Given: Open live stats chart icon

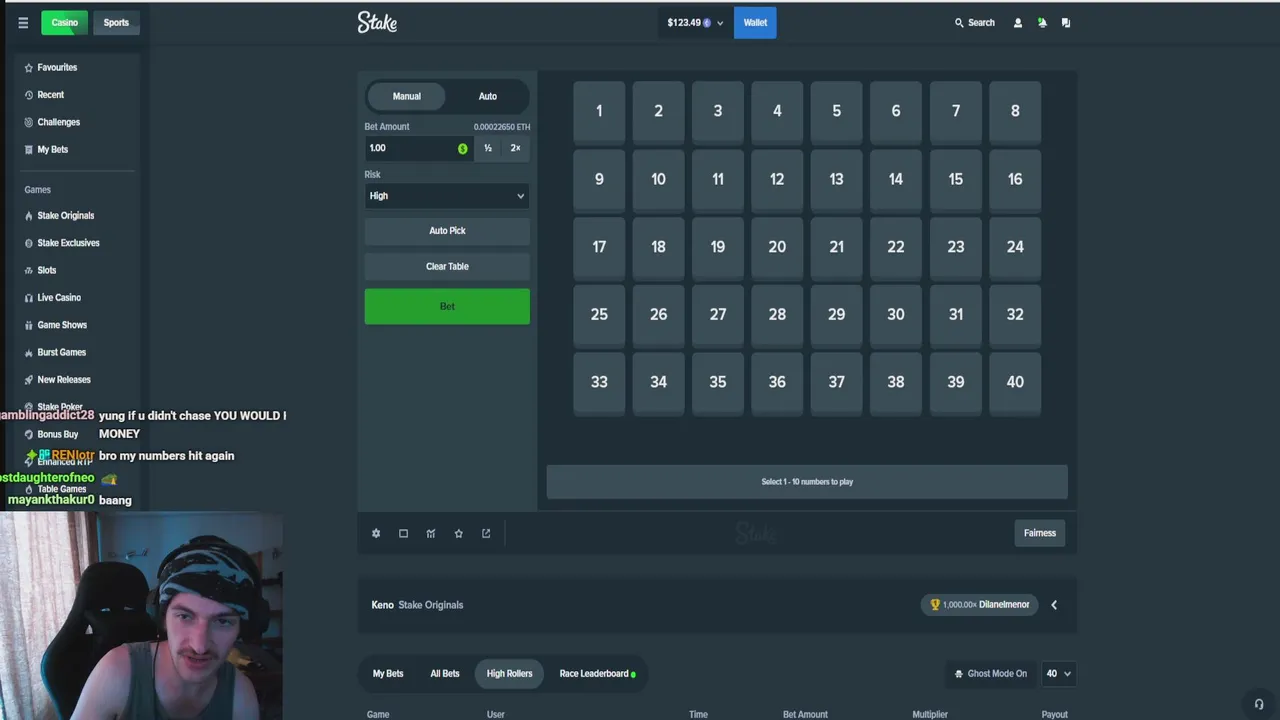Looking at the screenshot, I should coord(431,533).
